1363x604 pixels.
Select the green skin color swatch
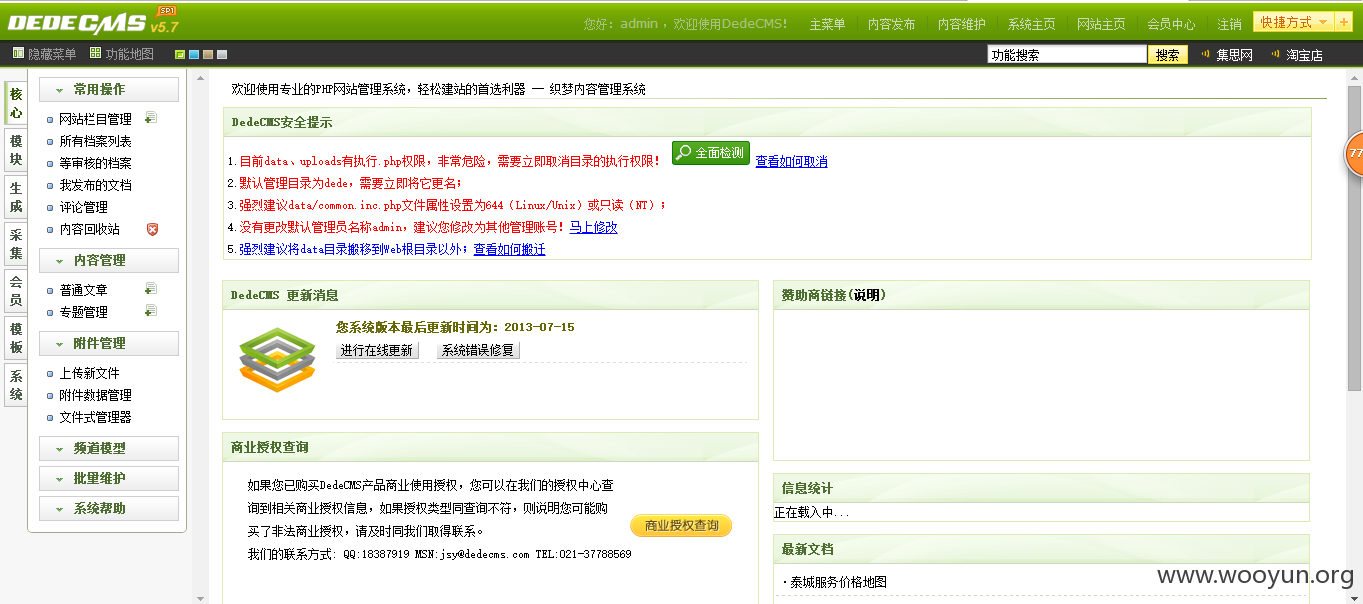point(180,54)
